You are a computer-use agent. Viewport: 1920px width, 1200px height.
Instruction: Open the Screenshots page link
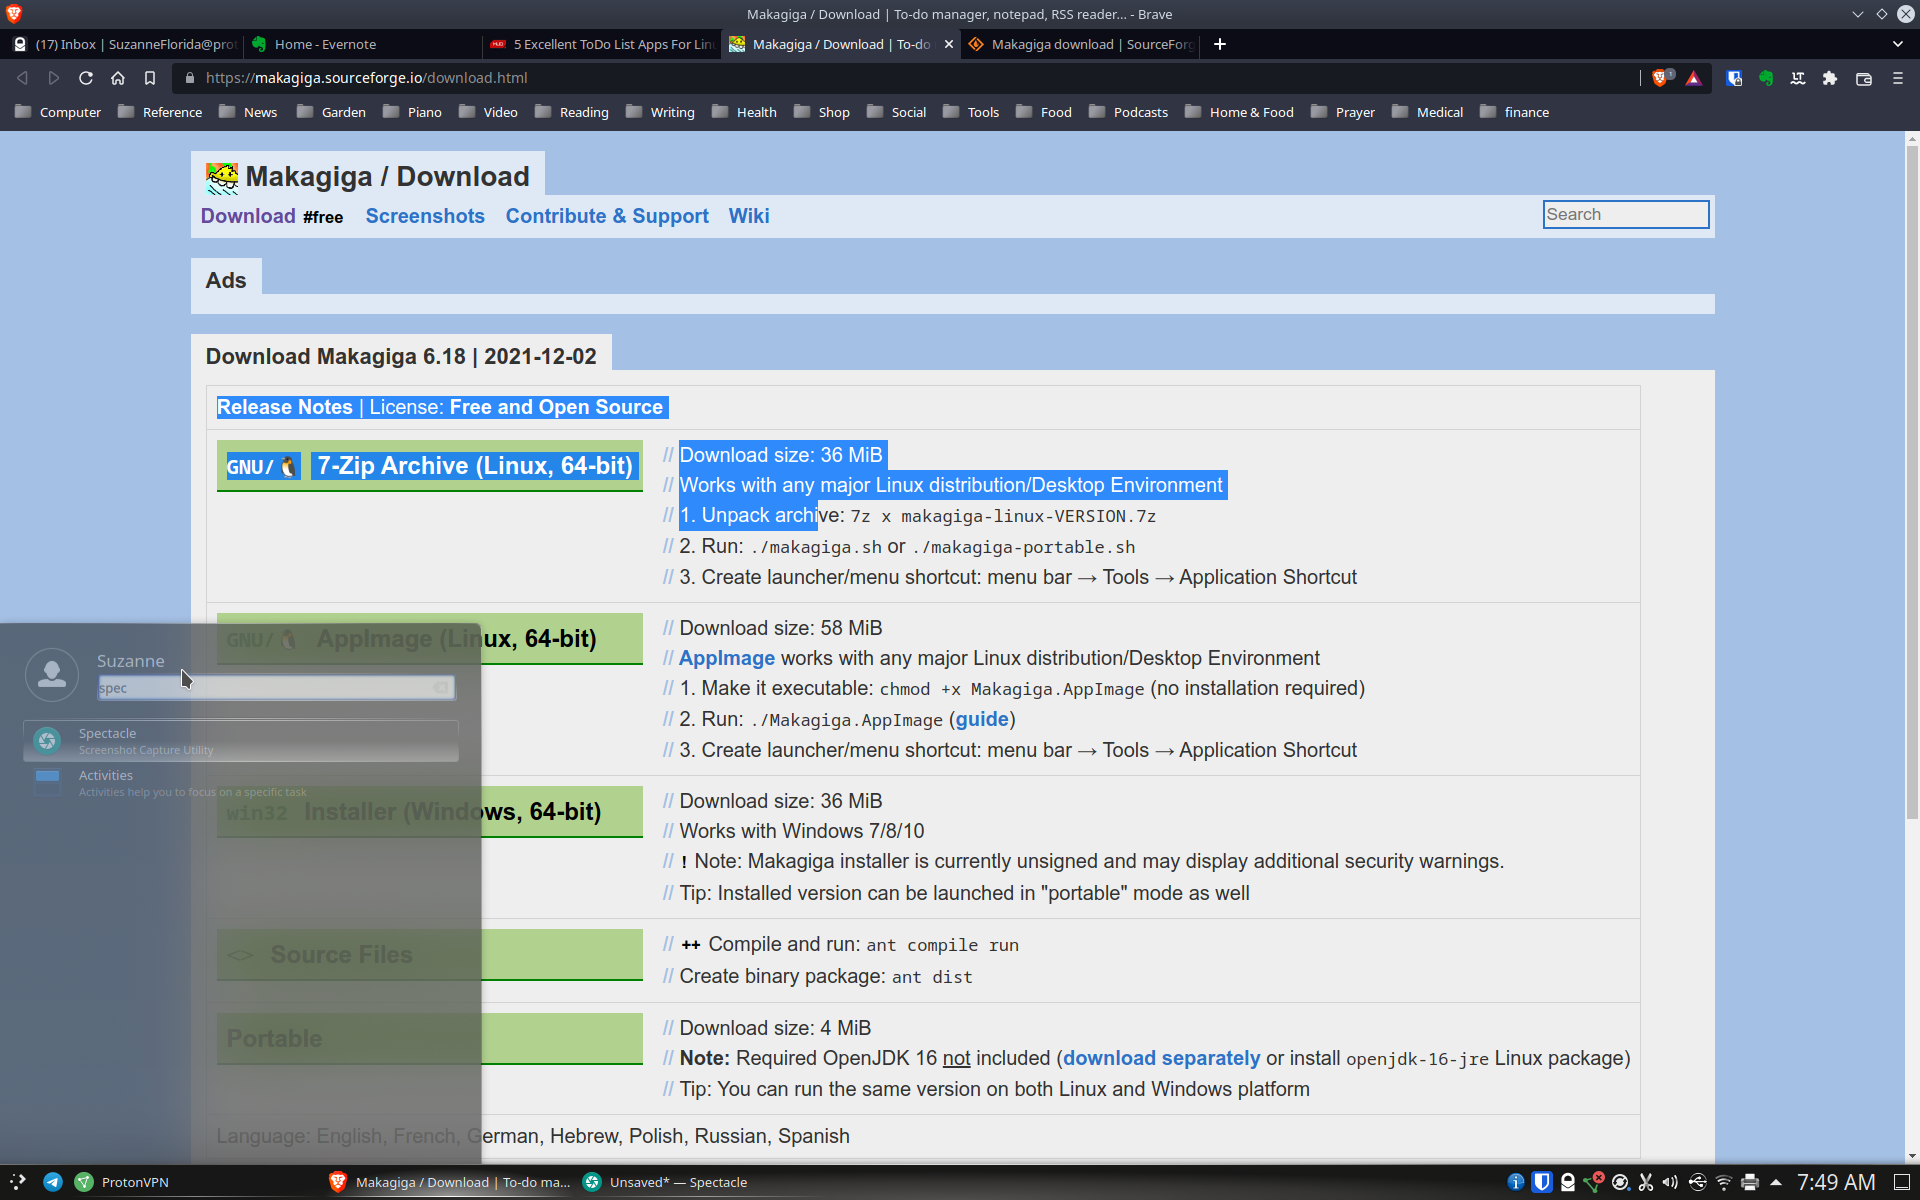click(425, 216)
